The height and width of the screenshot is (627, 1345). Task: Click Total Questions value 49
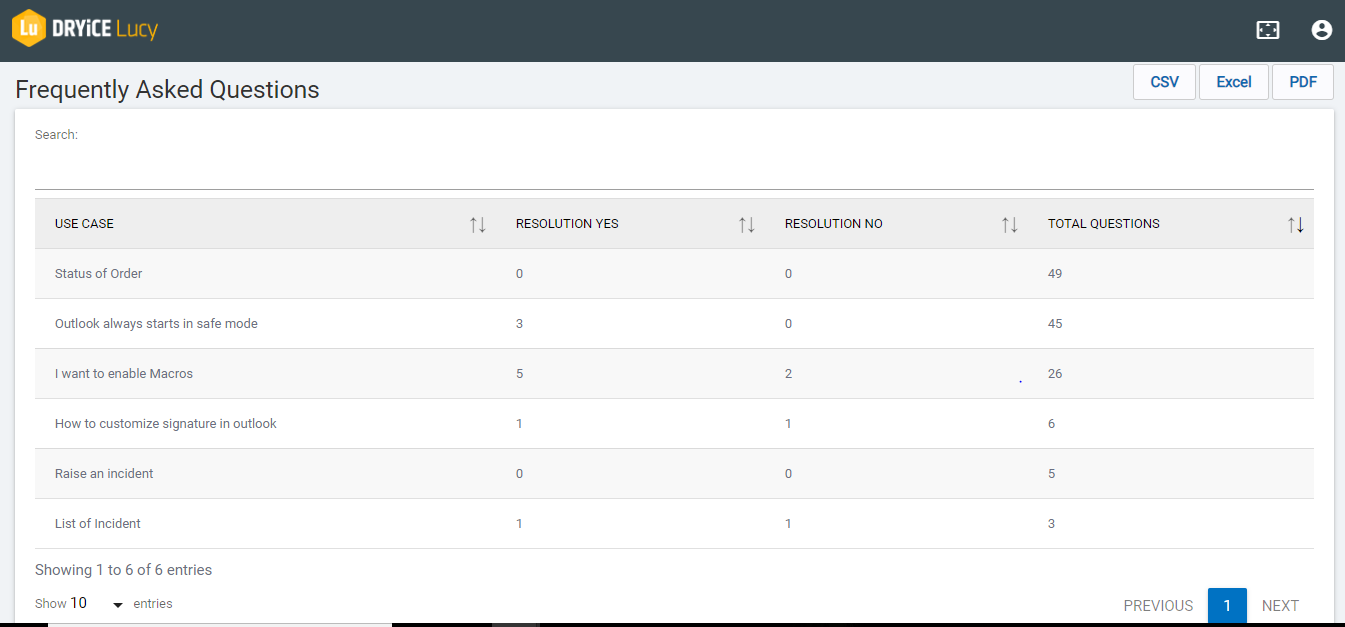click(x=1055, y=274)
